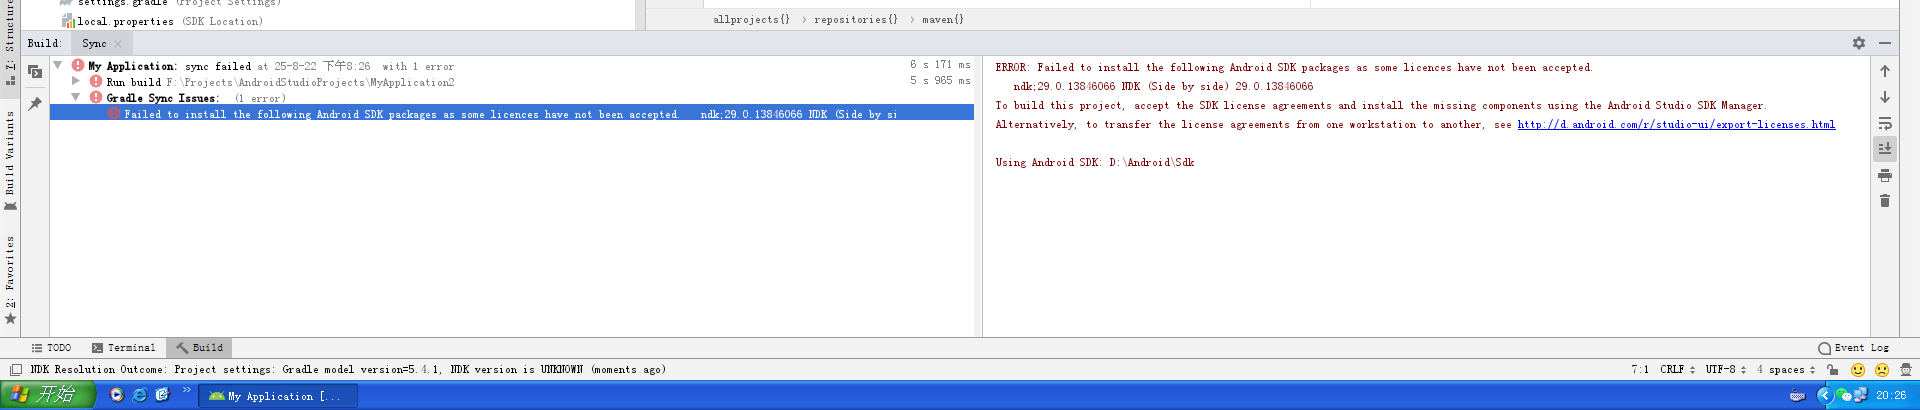Viewport: 1920px width, 410px height.
Task: Click the NDK Resolution Outcome status message
Action: coord(348,370)
